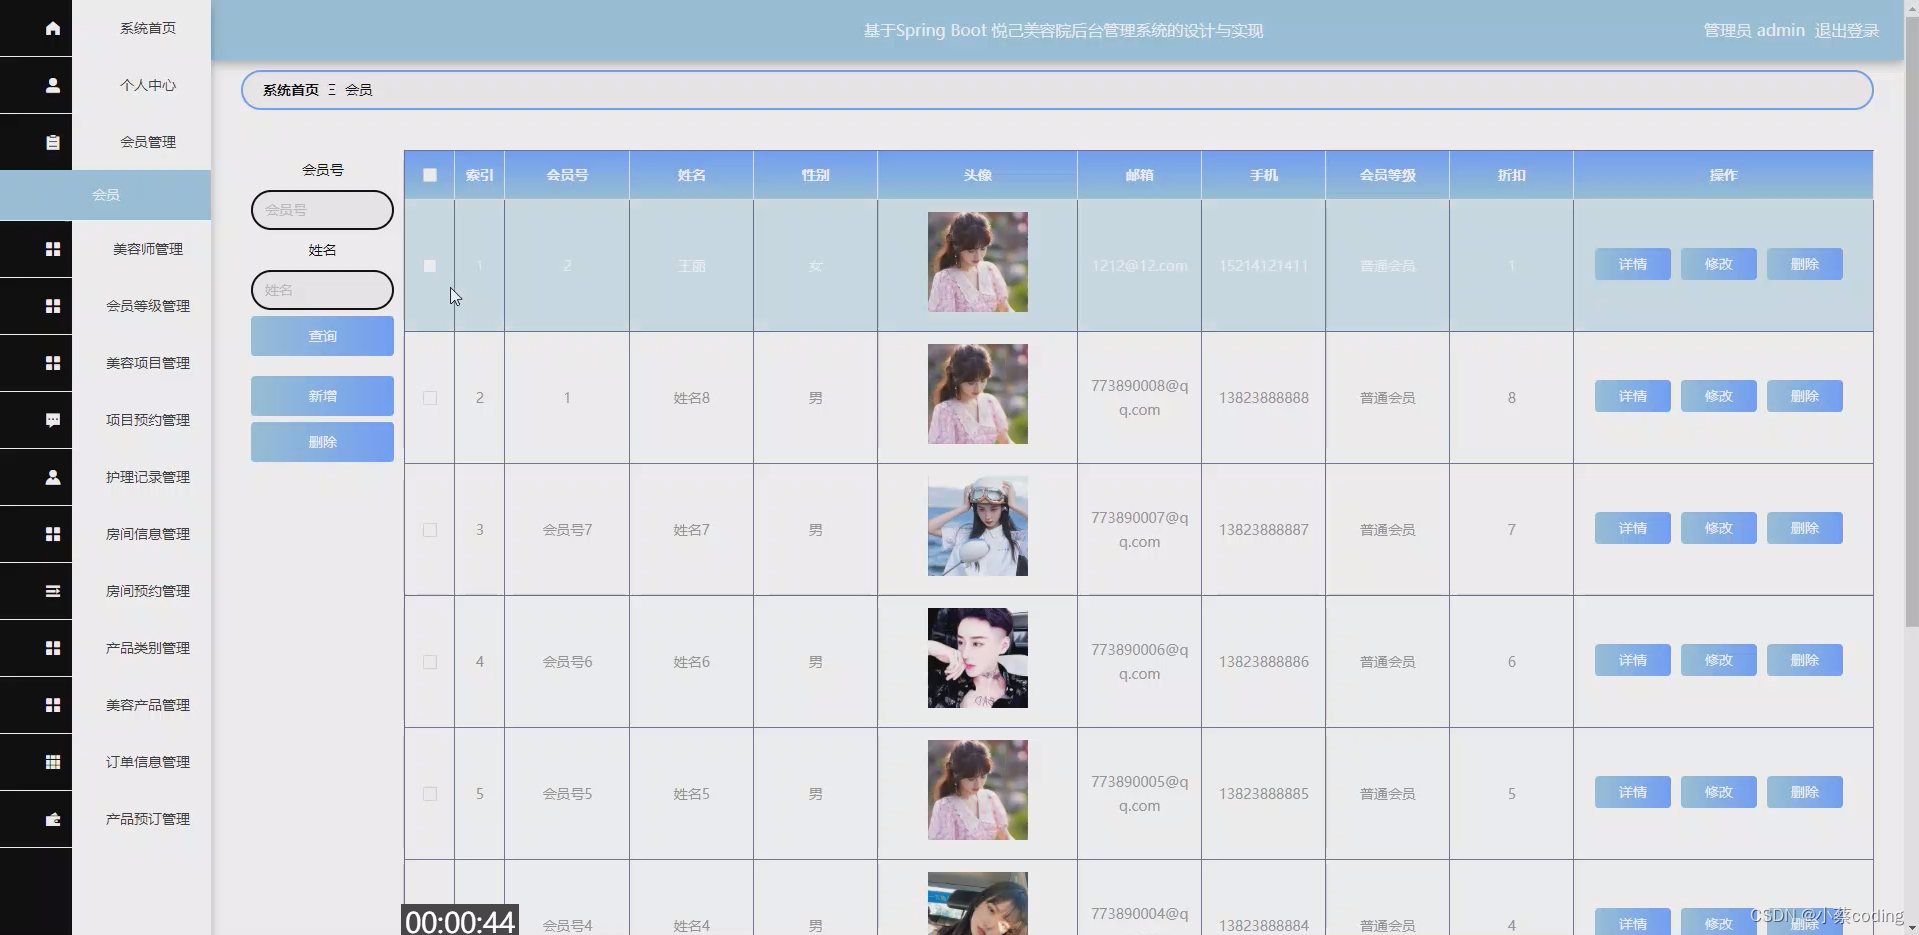Click the clipboard icon beside 会员管理
The height and width of the screenshot is (935, 1919).
(x=52, y=142)
